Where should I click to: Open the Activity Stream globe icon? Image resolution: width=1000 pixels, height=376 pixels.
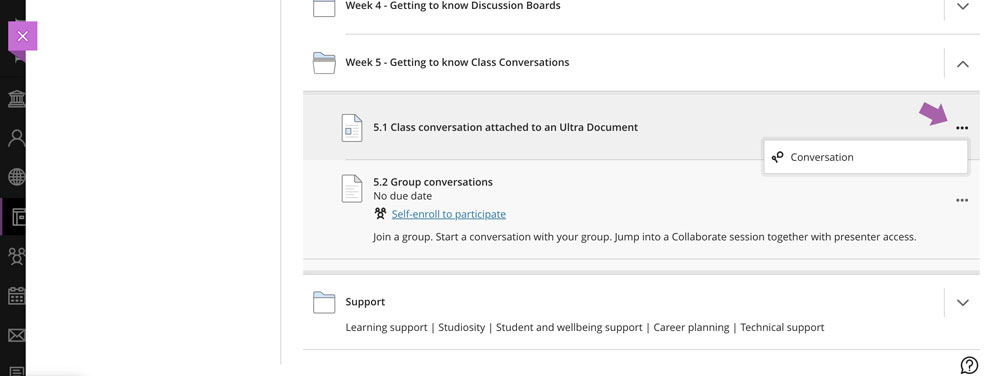(x=17, y=177)
